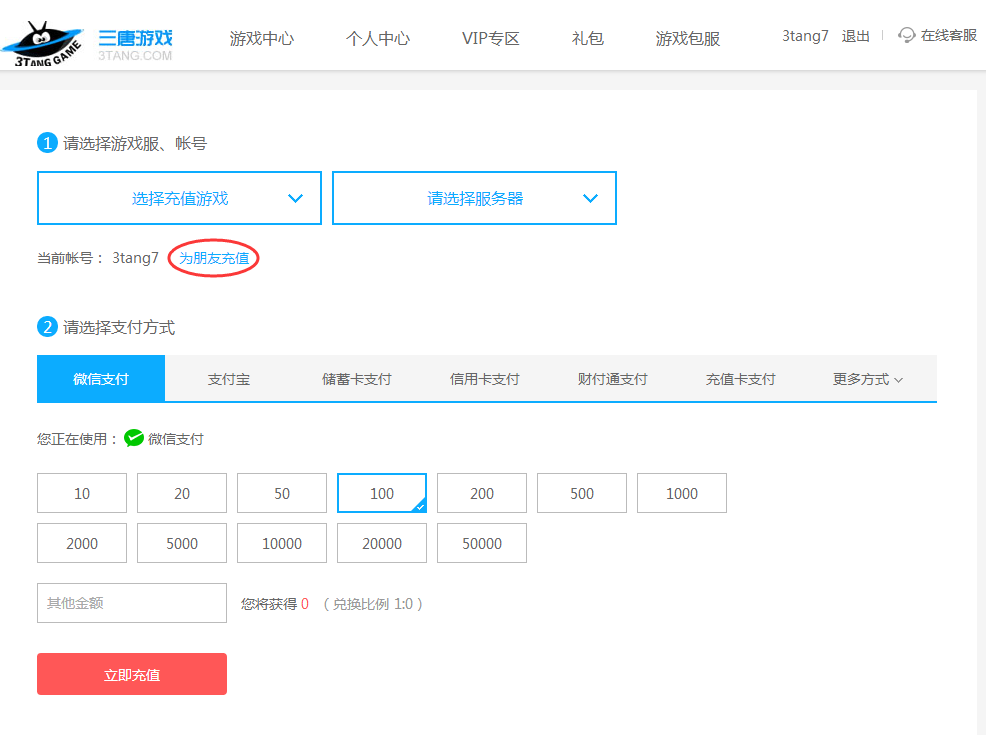This screenshot has height=735, width=986.
Task: Go to 游戏包服 page
Action: 687,38
